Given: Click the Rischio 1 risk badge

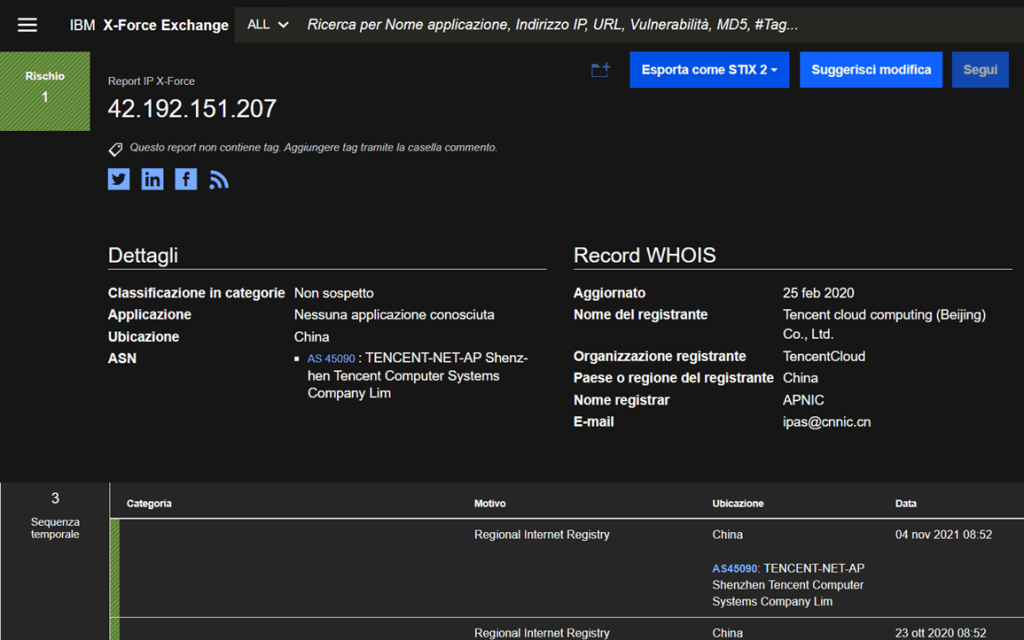Looking at the screenshot, I should click(45, 91).
